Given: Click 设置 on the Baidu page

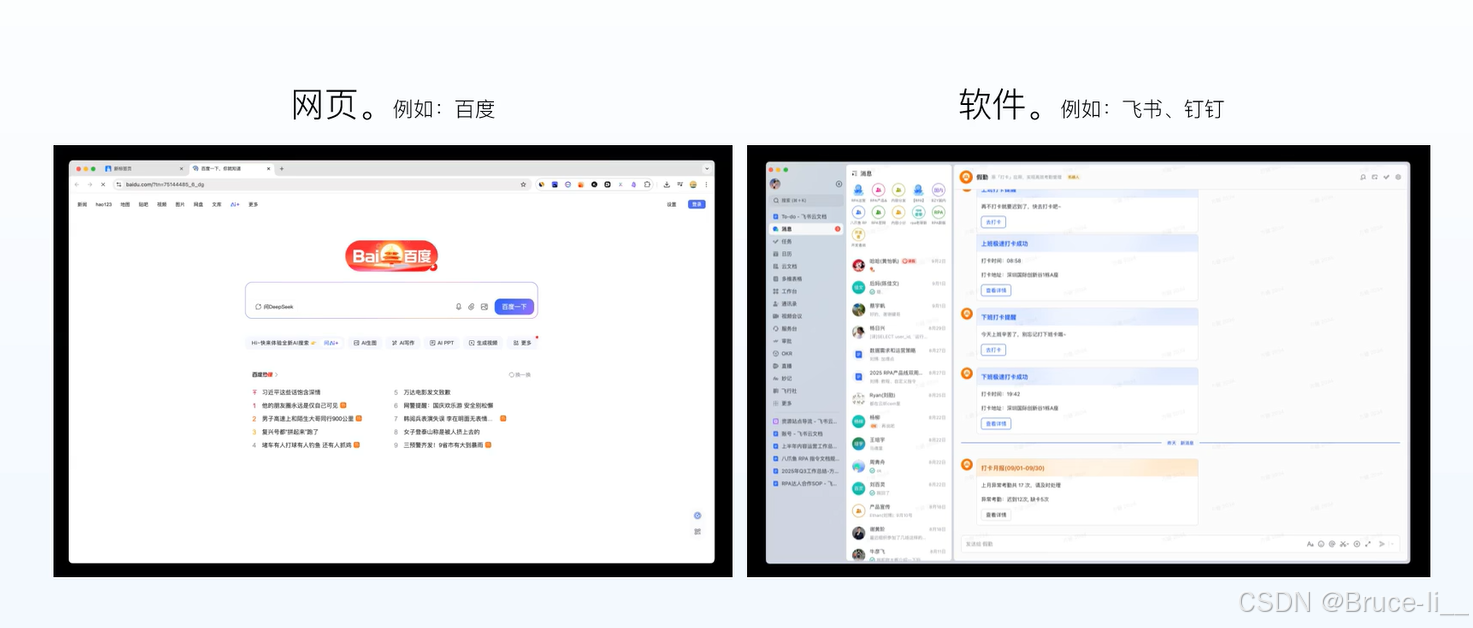Looking at the screenshot, I should pos(671,205).
